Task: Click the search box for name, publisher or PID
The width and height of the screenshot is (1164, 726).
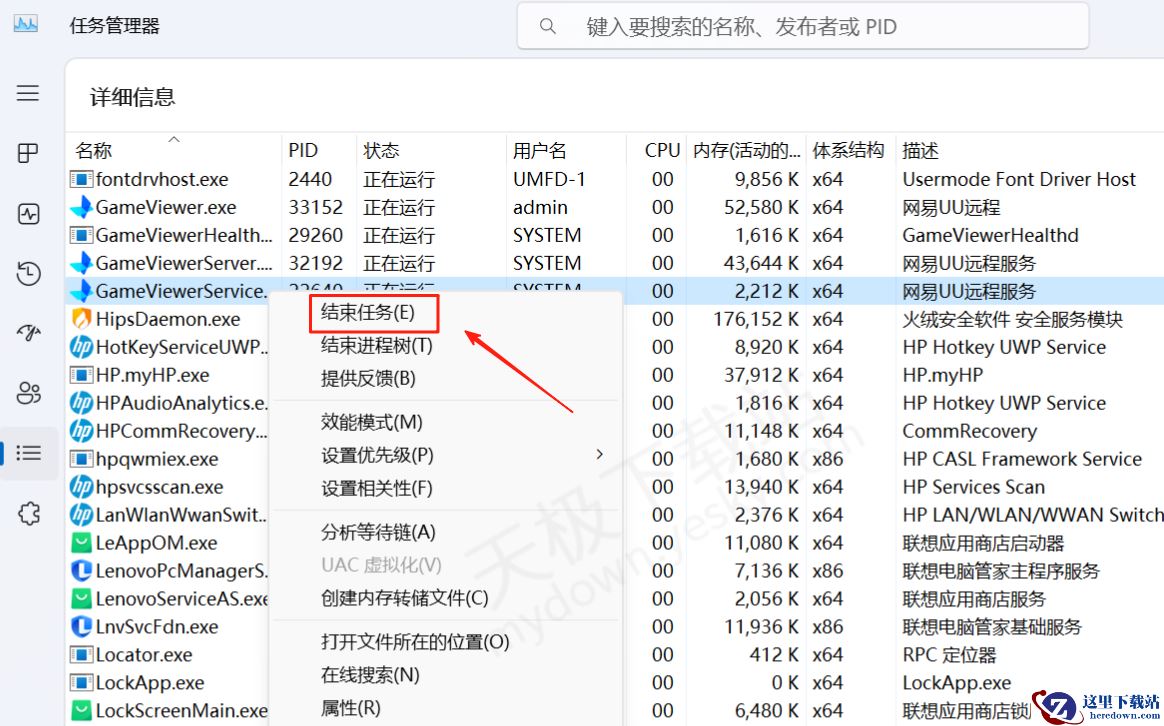Action: [802, 27]
